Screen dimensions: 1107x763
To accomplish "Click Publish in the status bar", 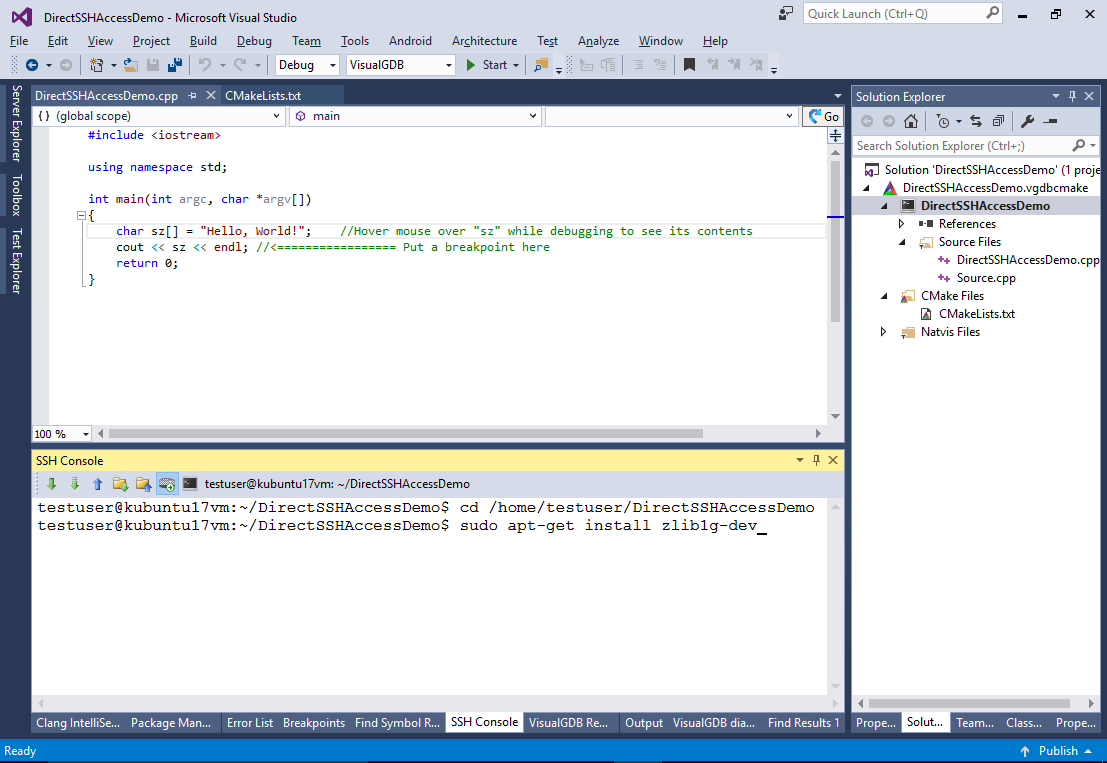I will (1058, 751).
